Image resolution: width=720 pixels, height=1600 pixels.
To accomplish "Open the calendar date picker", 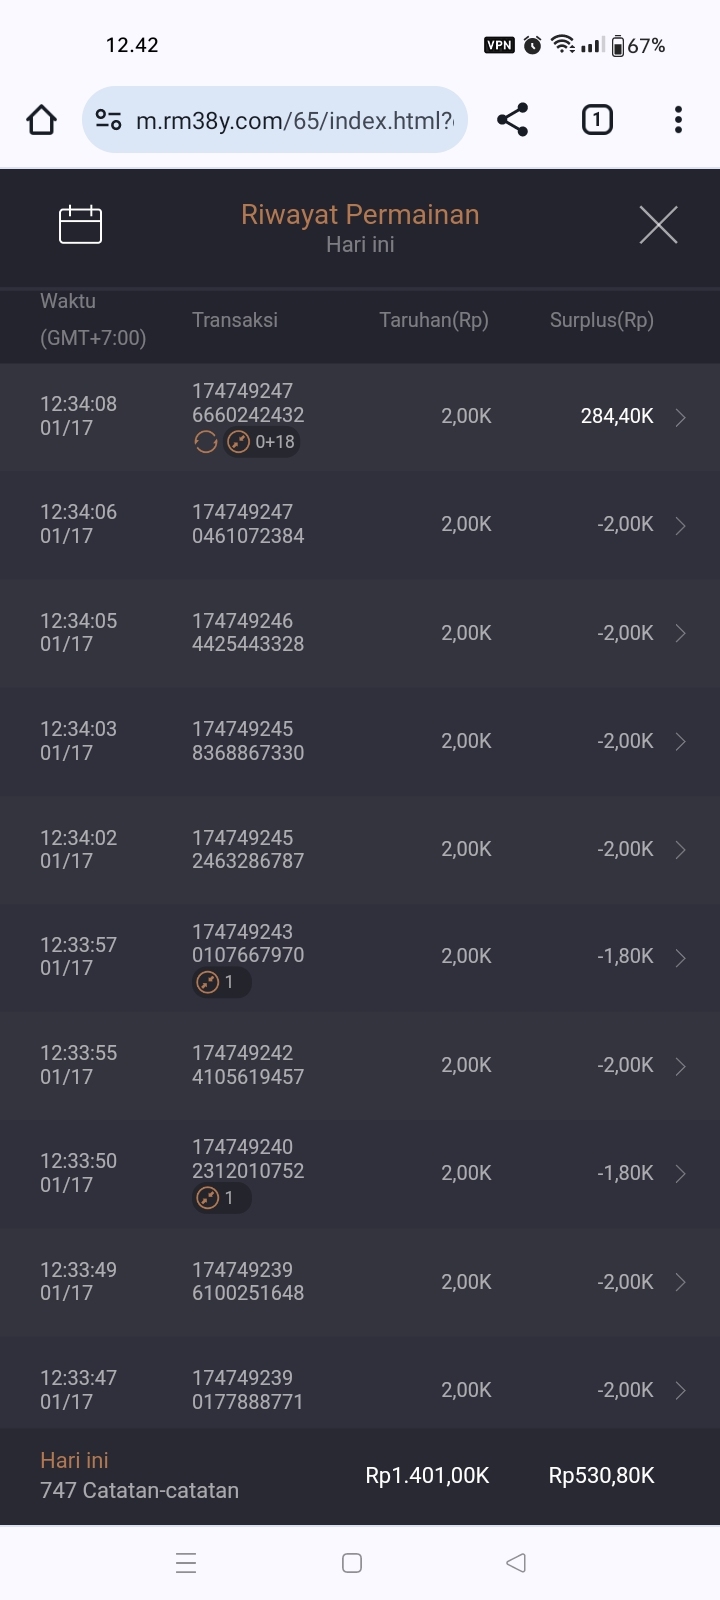I will click(x=80, y=224).
